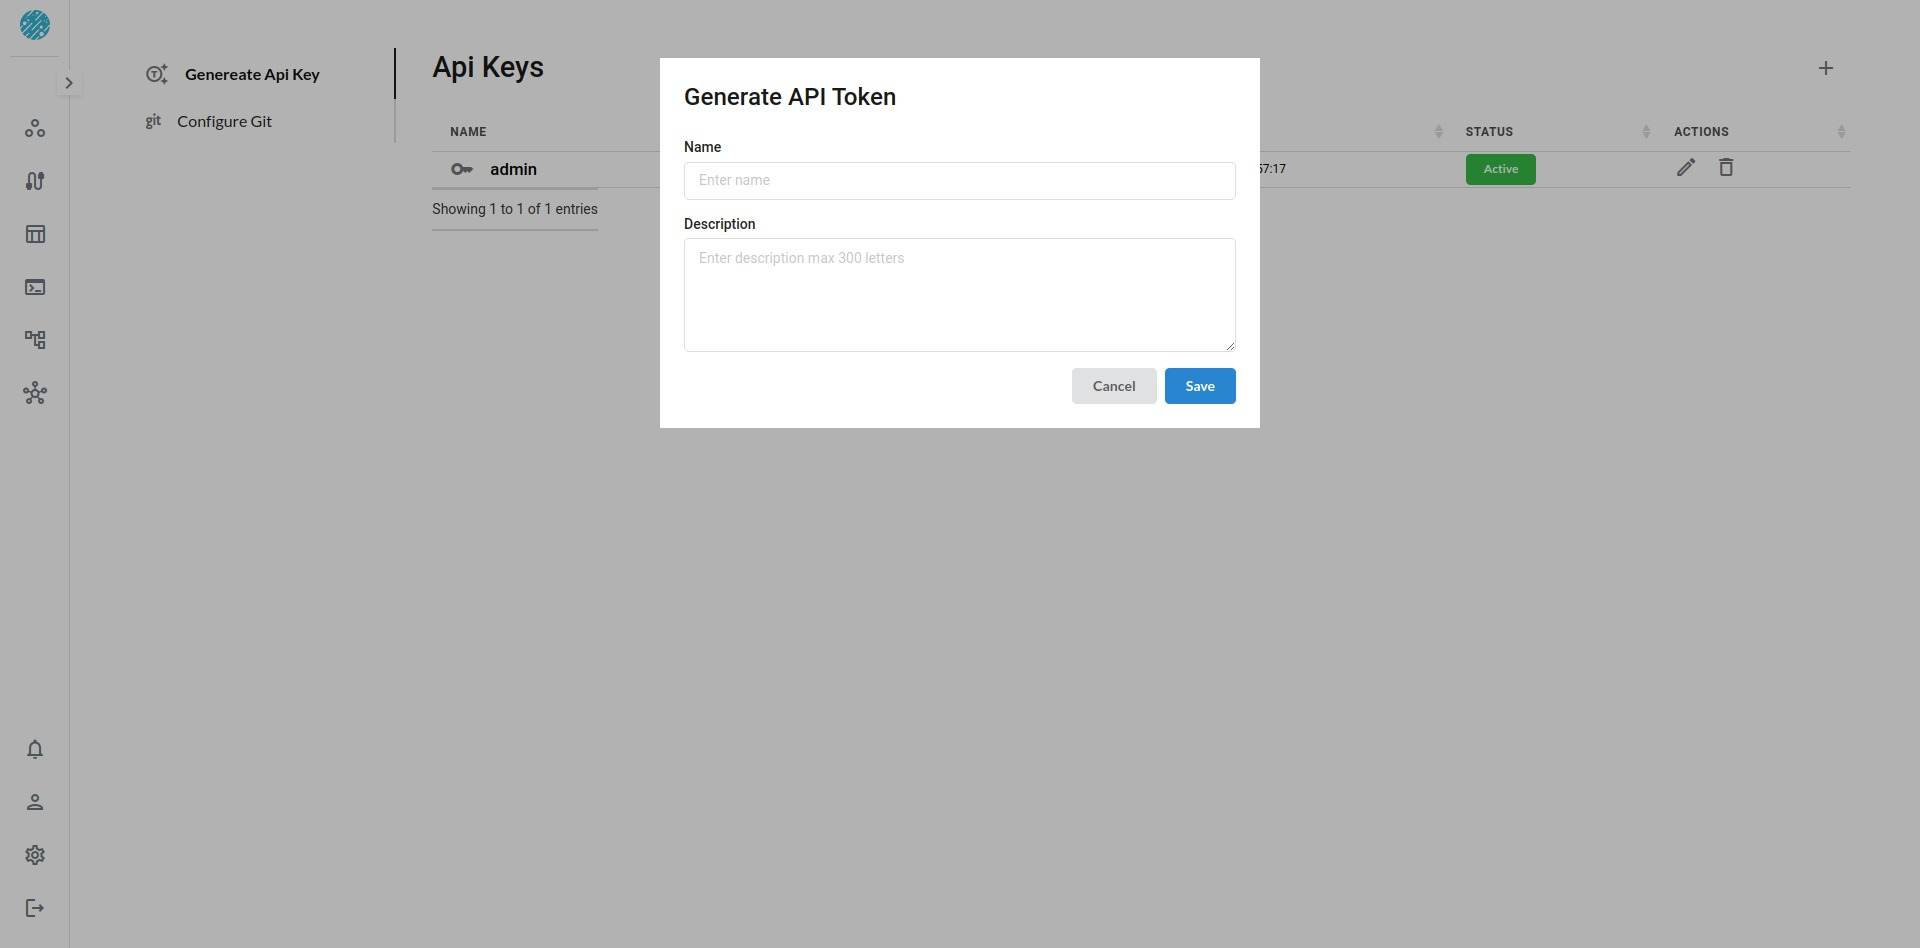The width and height of the screenshot is (1920, 948).
Task: Select the workflow diagram sidebar icon
Action: tap(35, 340)
